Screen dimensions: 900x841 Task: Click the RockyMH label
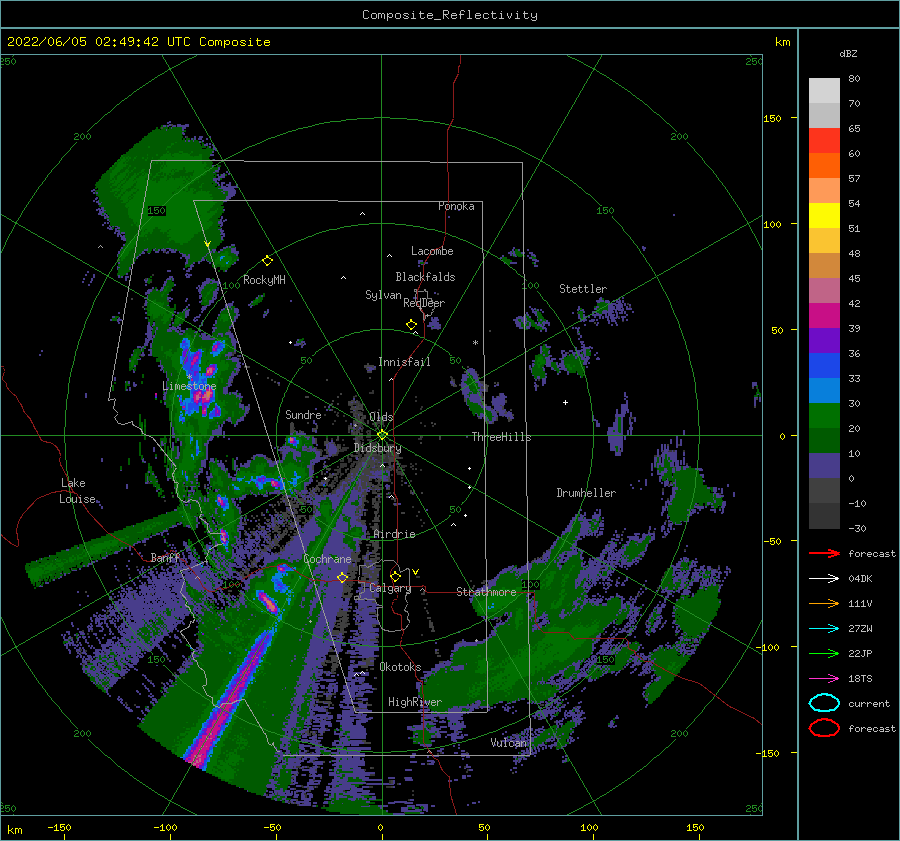(x=264, y=280)
